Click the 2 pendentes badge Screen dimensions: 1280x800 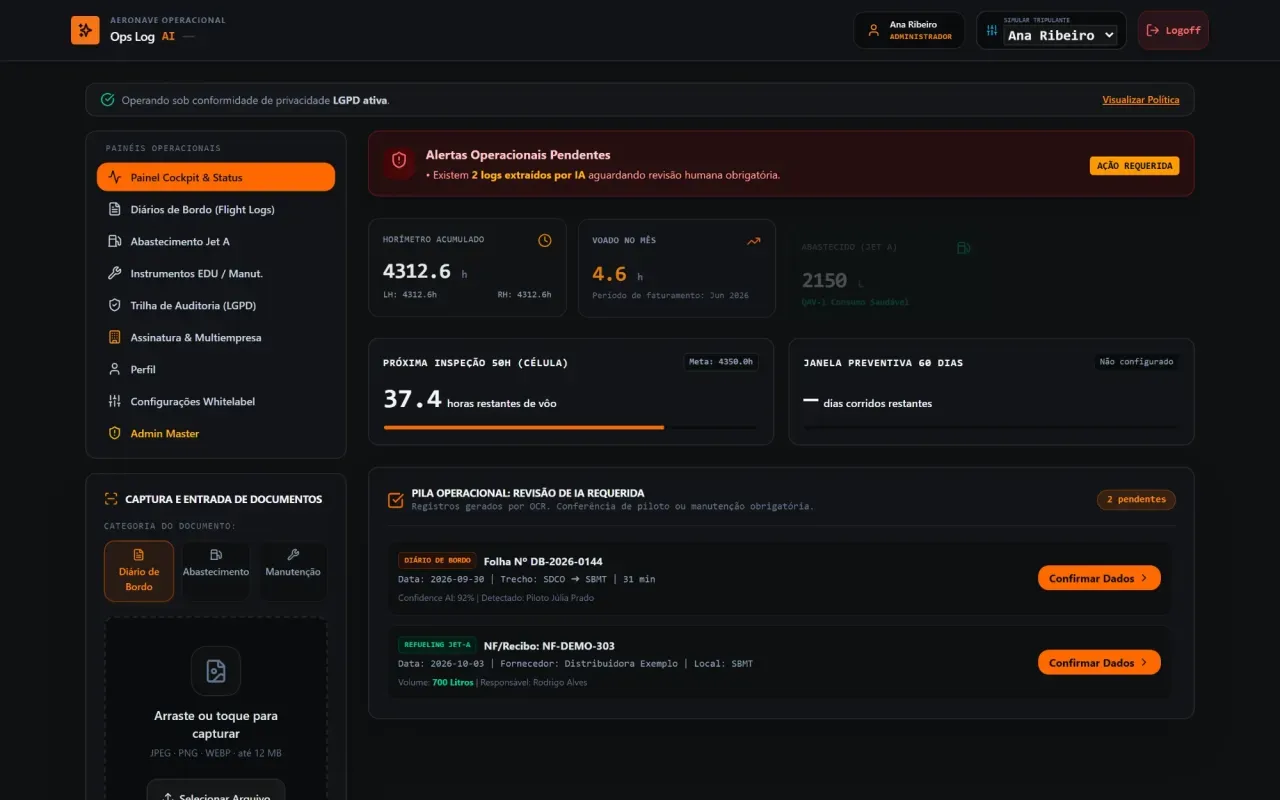coord(1136,499)
